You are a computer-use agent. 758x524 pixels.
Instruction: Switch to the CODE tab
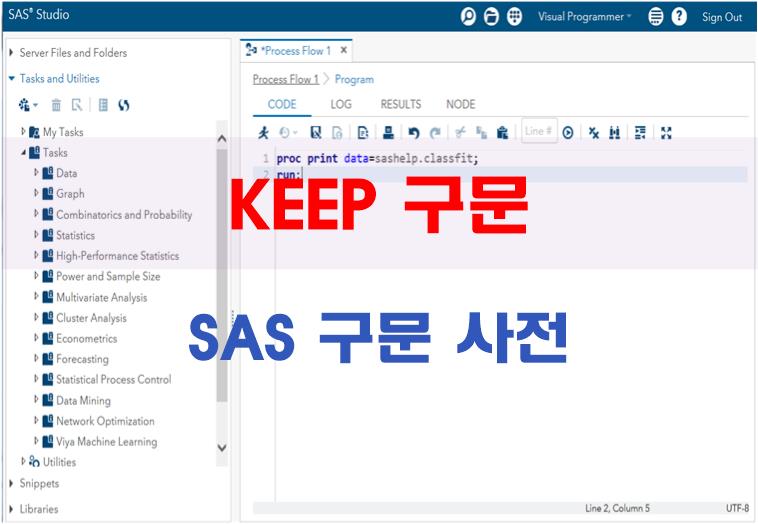(x=282, y=104)
